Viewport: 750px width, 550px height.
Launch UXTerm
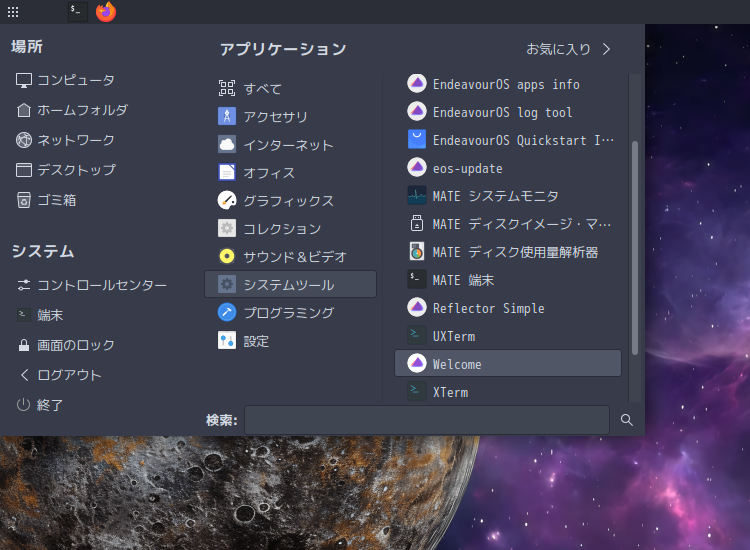click(507, 336)
